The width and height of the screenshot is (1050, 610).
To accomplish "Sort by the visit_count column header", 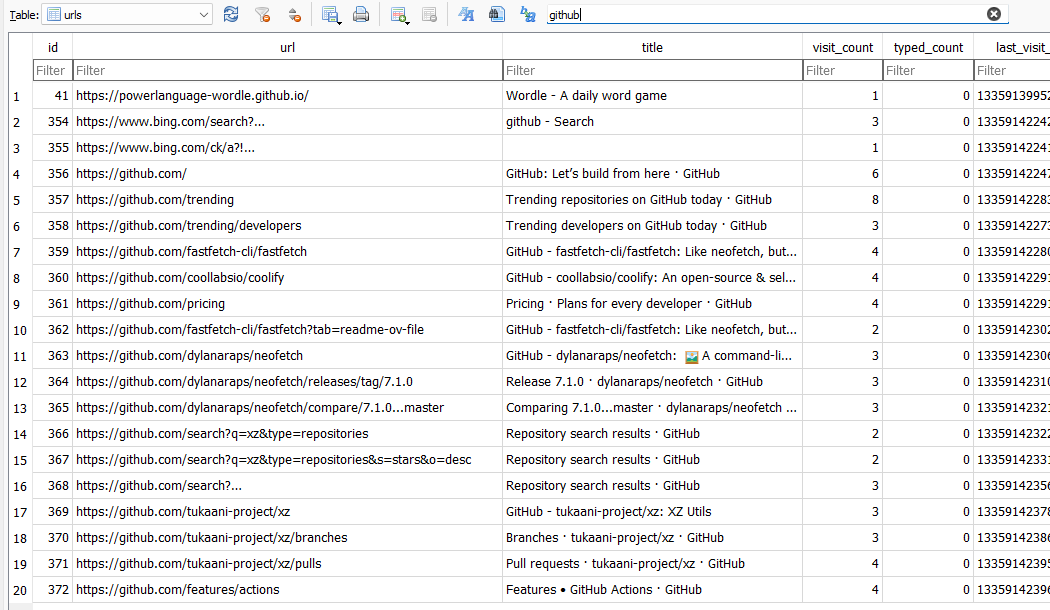I will [x=842, y=47].
